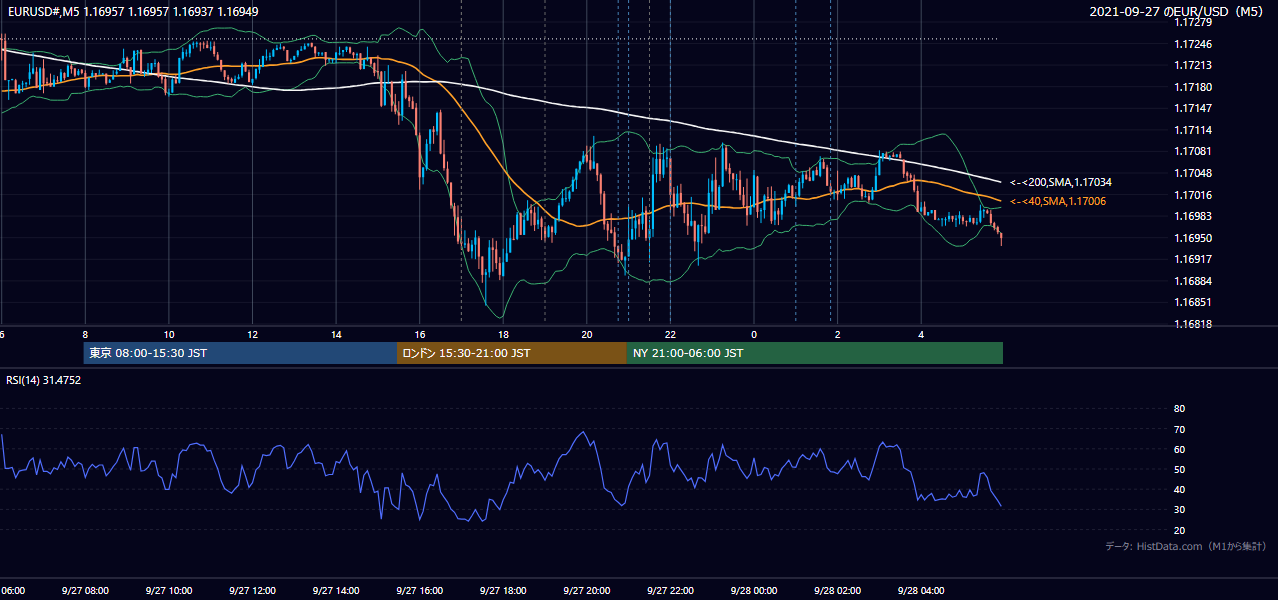Click price axis value 1.17279
Screen dimensions: 1278x600
(1192, 22)
